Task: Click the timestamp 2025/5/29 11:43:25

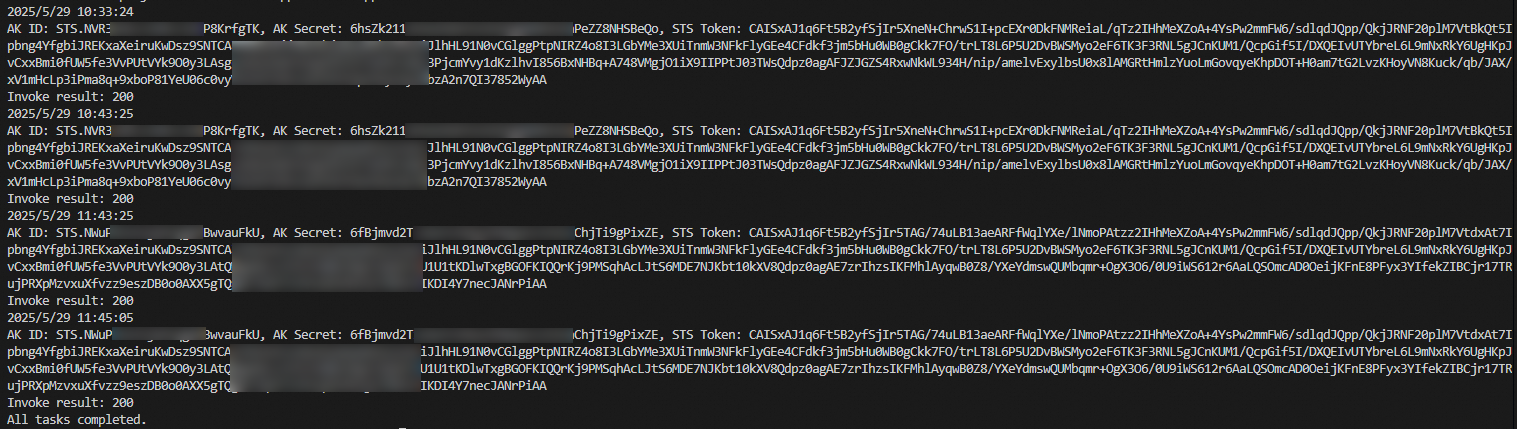Action: pyautogui.click(x=70, y=215)
